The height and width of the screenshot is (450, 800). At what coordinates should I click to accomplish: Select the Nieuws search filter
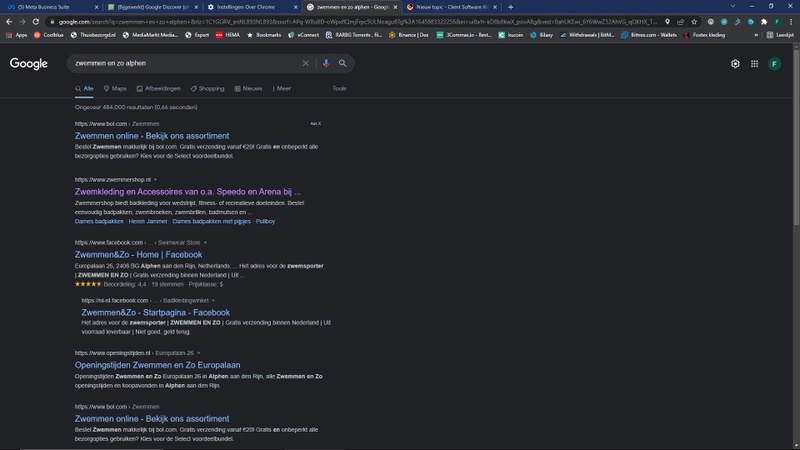[x=248, y=89]
